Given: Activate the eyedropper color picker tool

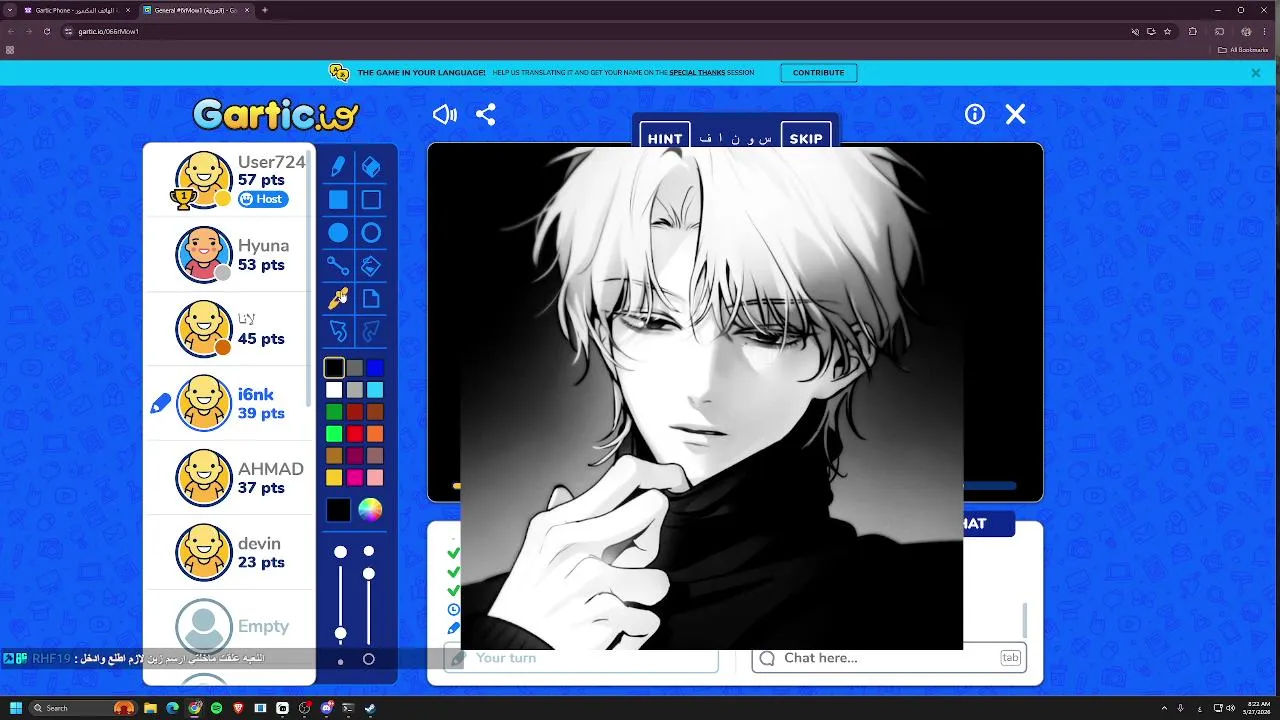Looking at the screenshot, I should 338,298.
